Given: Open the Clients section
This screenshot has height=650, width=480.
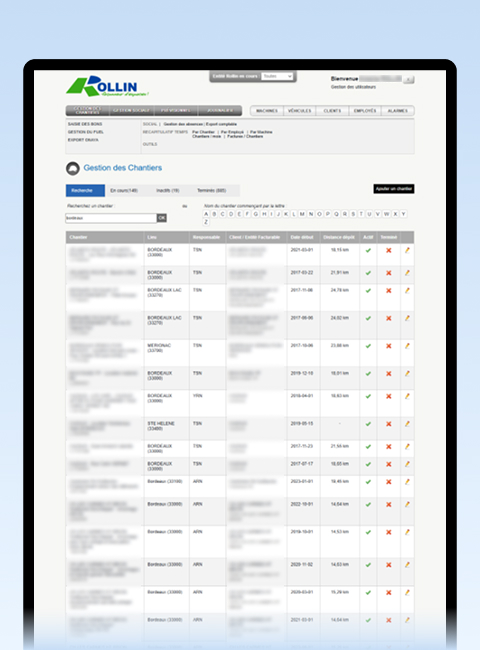Looking at the screenshot, I should click(332, 111).
